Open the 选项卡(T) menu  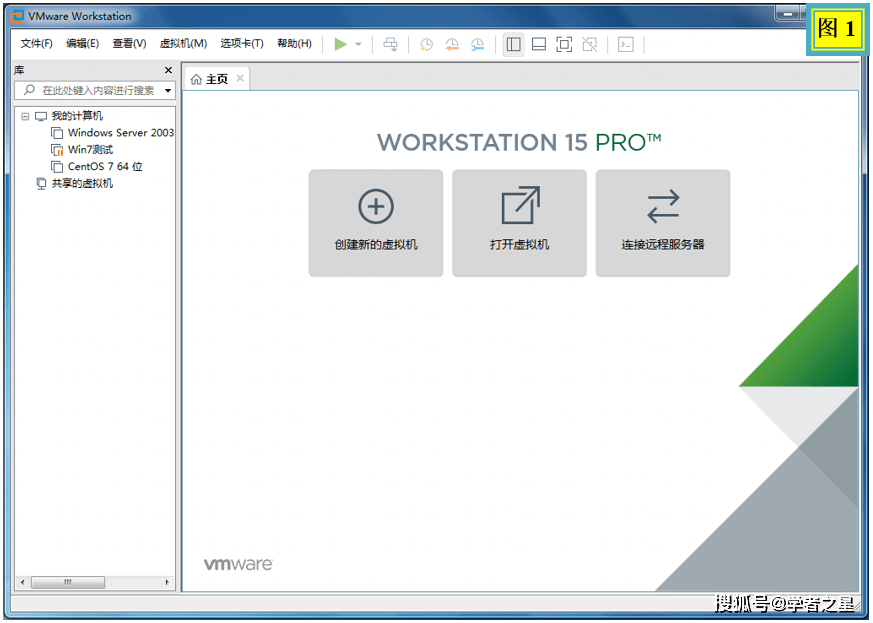[242, 43]
